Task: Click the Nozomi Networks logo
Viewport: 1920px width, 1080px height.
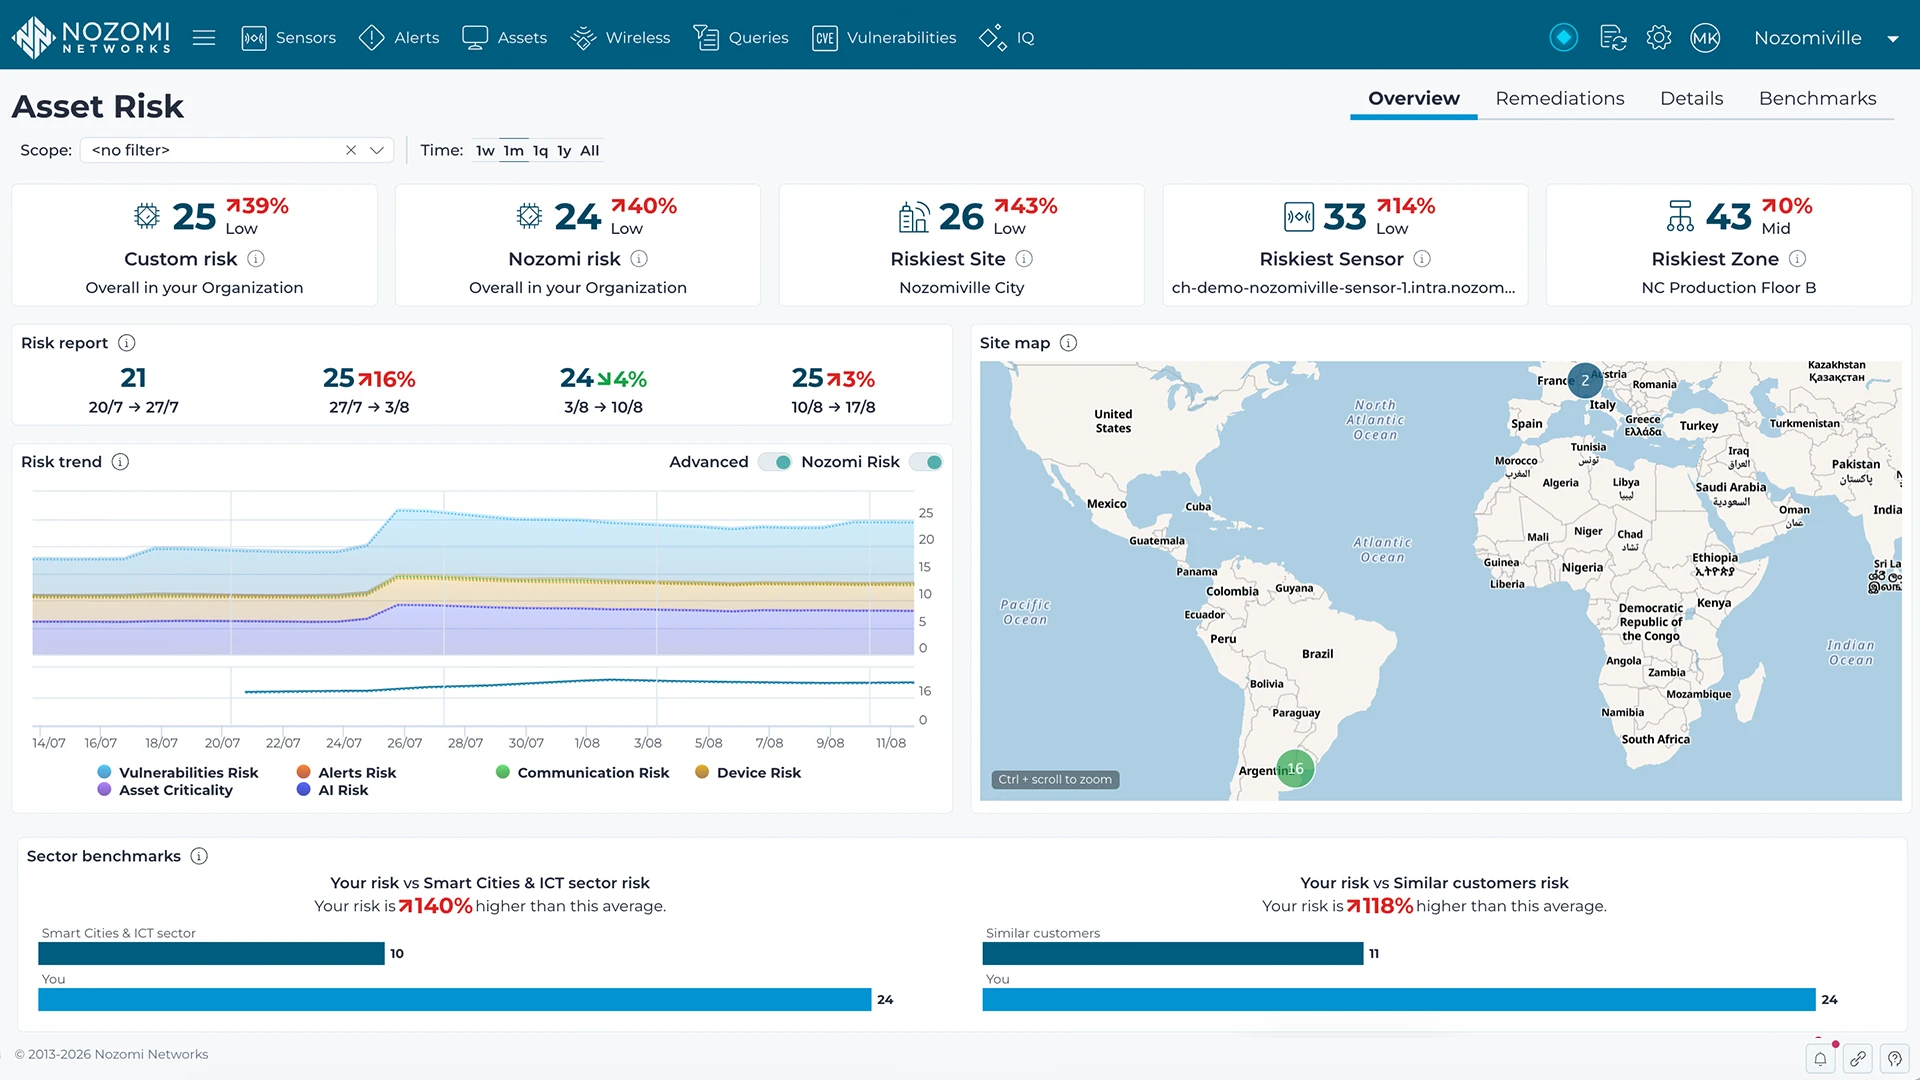Action: (x=91, y=37)
